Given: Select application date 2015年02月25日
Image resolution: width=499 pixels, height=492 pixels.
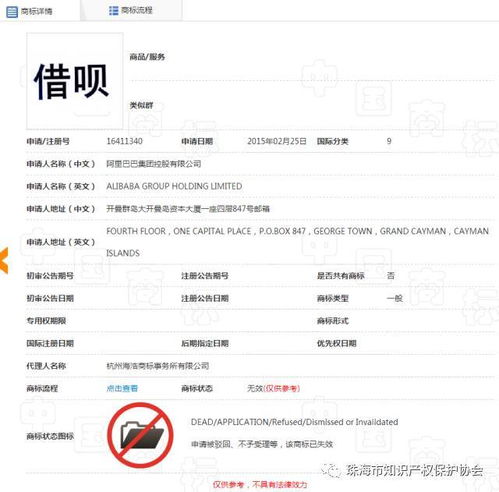Looking at the screenshot, I should (277, 141).
